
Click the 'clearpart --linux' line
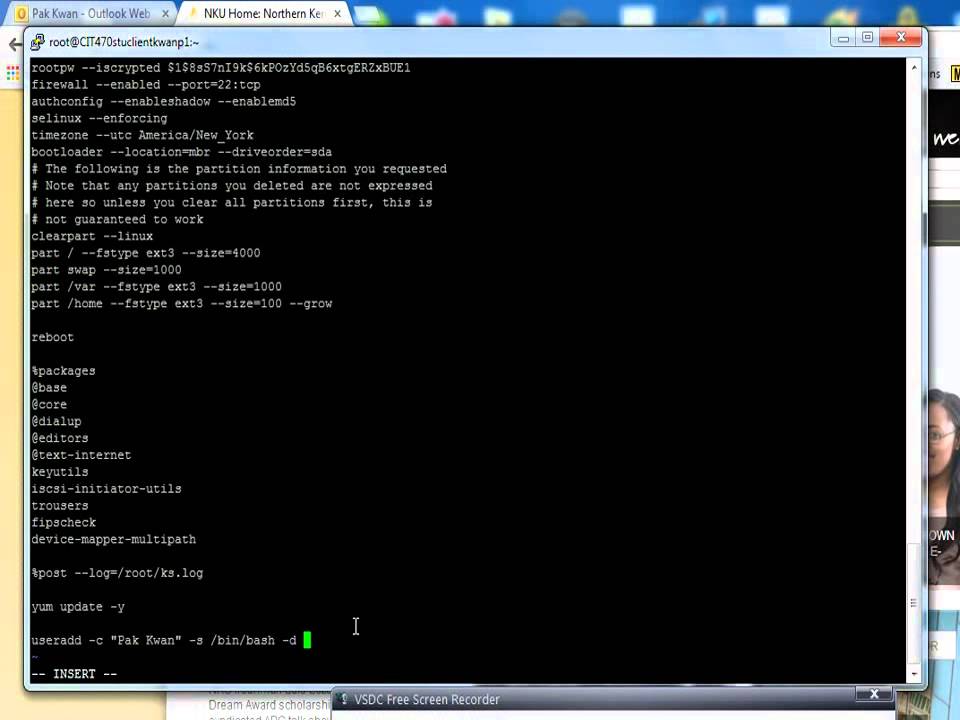pos(92,236)
